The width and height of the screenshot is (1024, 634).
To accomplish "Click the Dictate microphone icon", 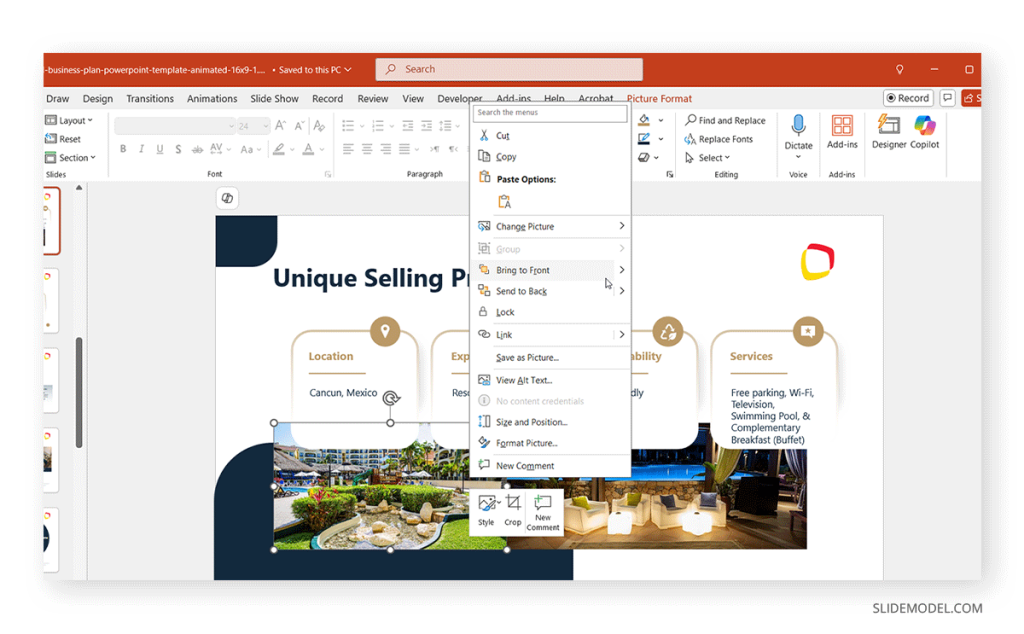I will 798,126.
